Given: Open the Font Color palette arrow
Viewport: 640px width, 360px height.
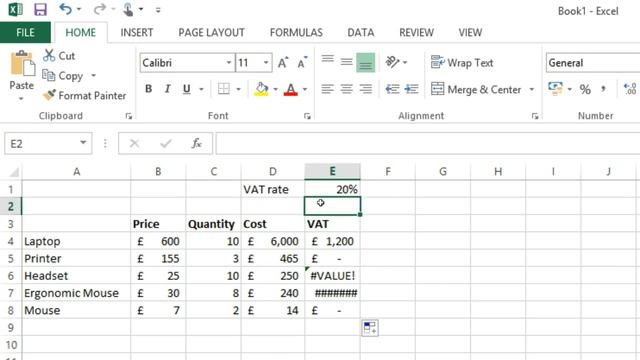Looking at the screenshot, I should [305, 89].
